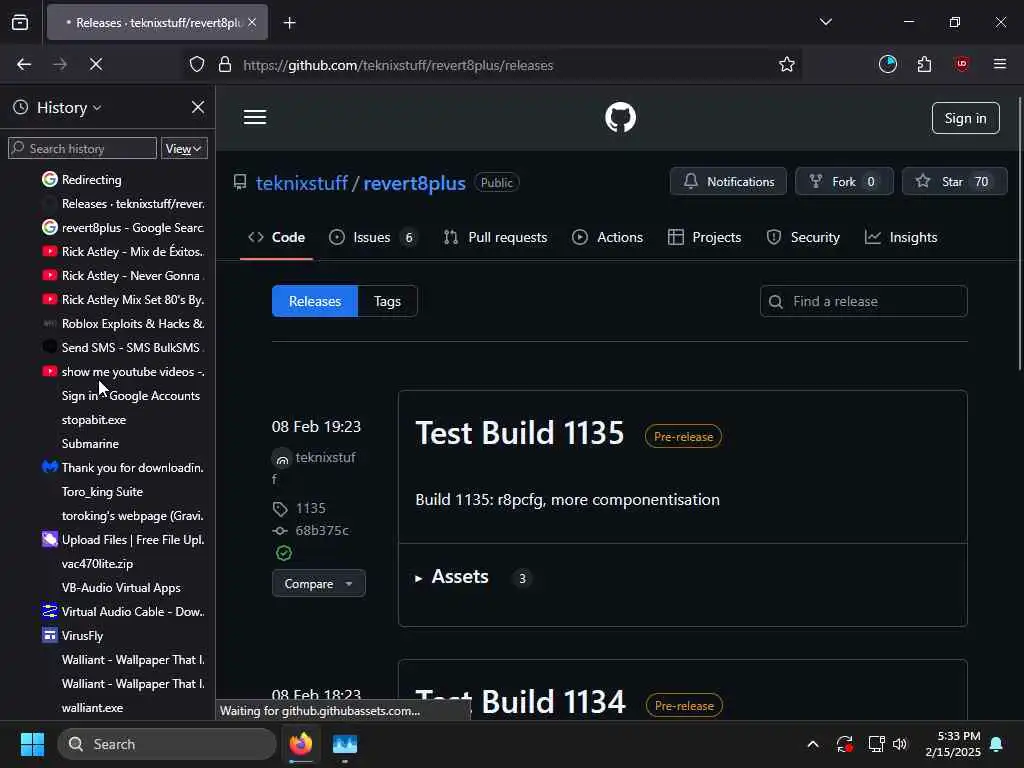Screen dimensions: 1024x768
Task: Open revert8plus Google Search history entry
Action: pos(123,227)
